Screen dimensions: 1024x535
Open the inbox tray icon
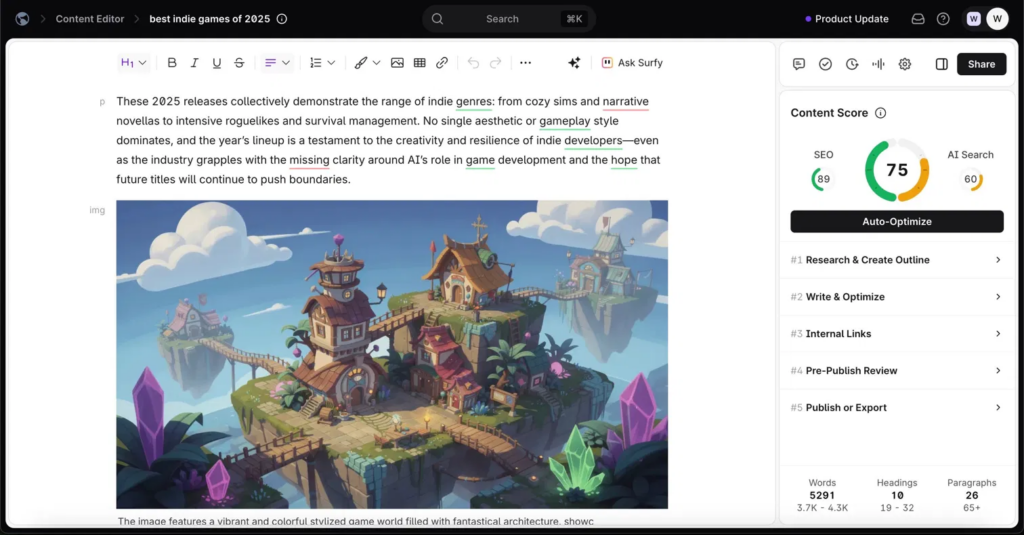click(x=918, y=19)
